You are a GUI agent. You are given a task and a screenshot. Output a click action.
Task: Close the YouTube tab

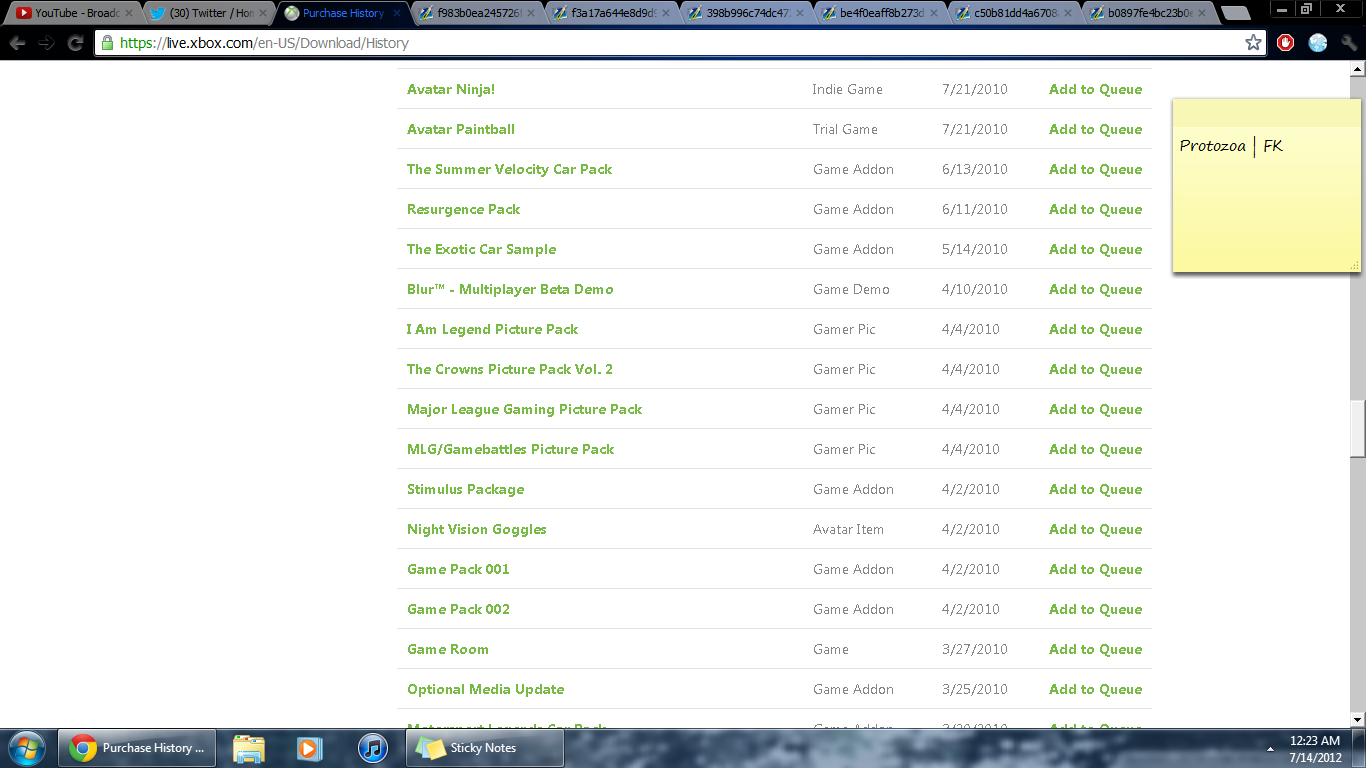point(128,14)
